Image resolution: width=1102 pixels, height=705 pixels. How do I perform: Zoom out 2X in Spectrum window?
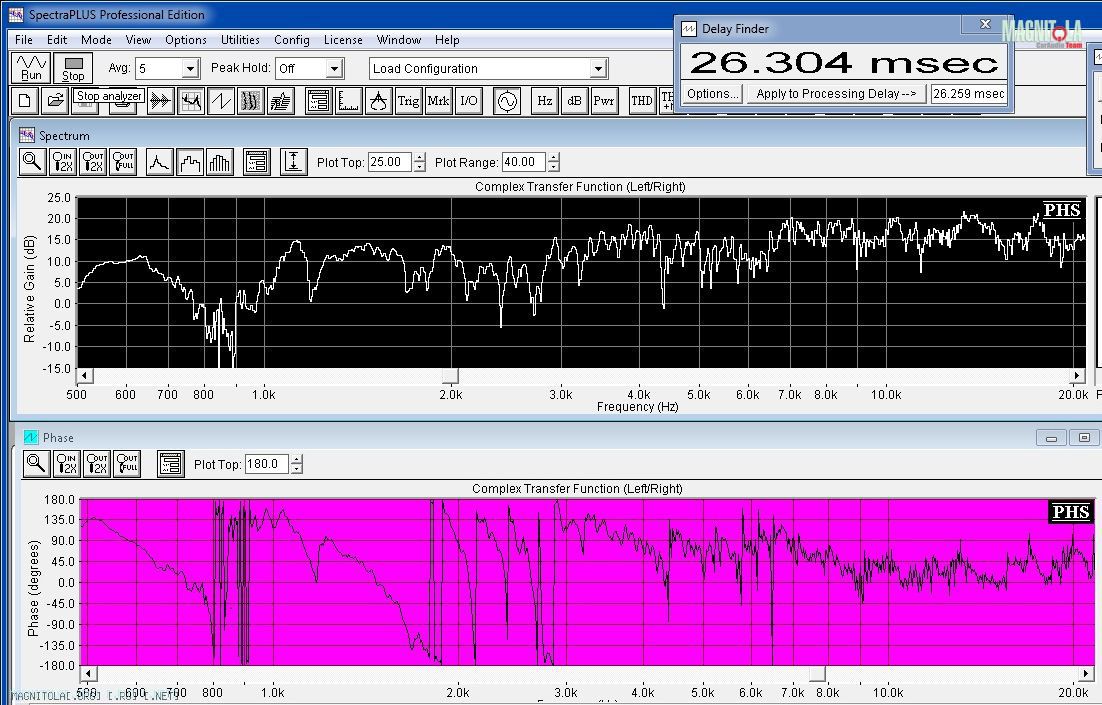(x=93, y=162)
